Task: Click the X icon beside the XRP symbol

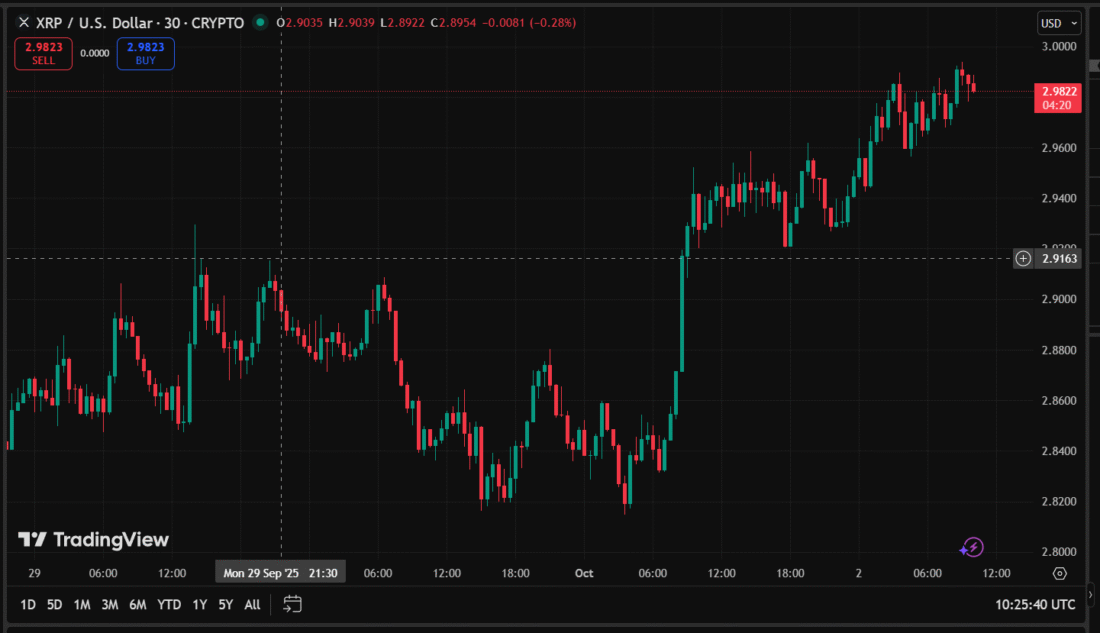Action: coord(24,22)
